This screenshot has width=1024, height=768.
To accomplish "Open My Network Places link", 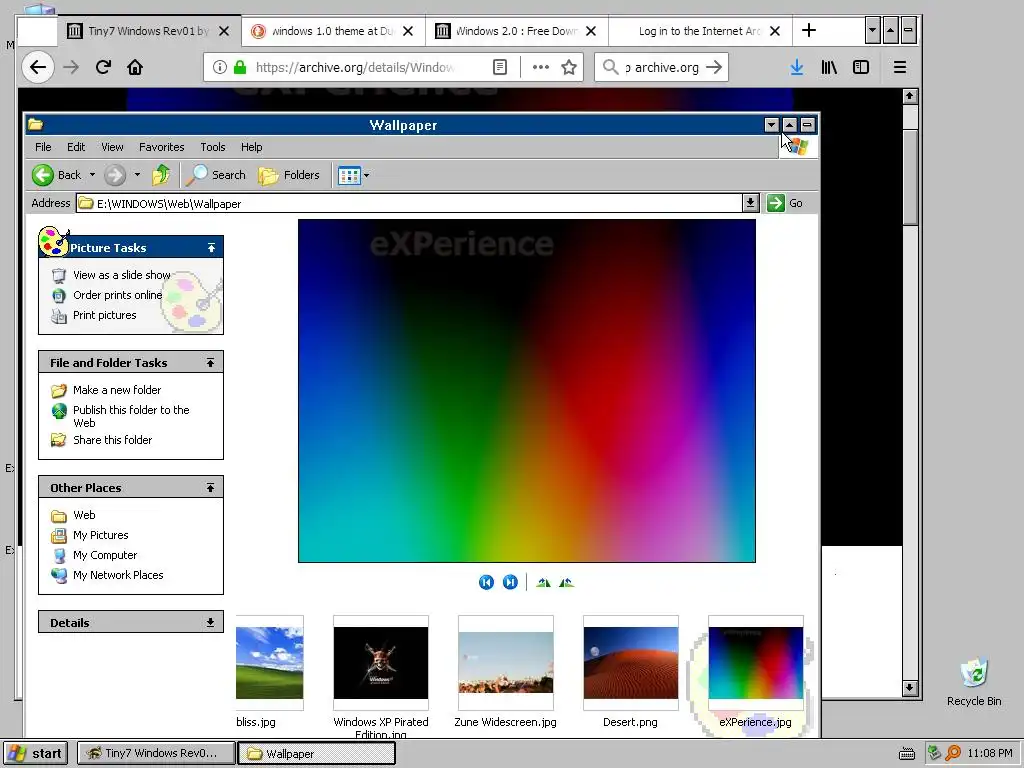I will point(118,575).
